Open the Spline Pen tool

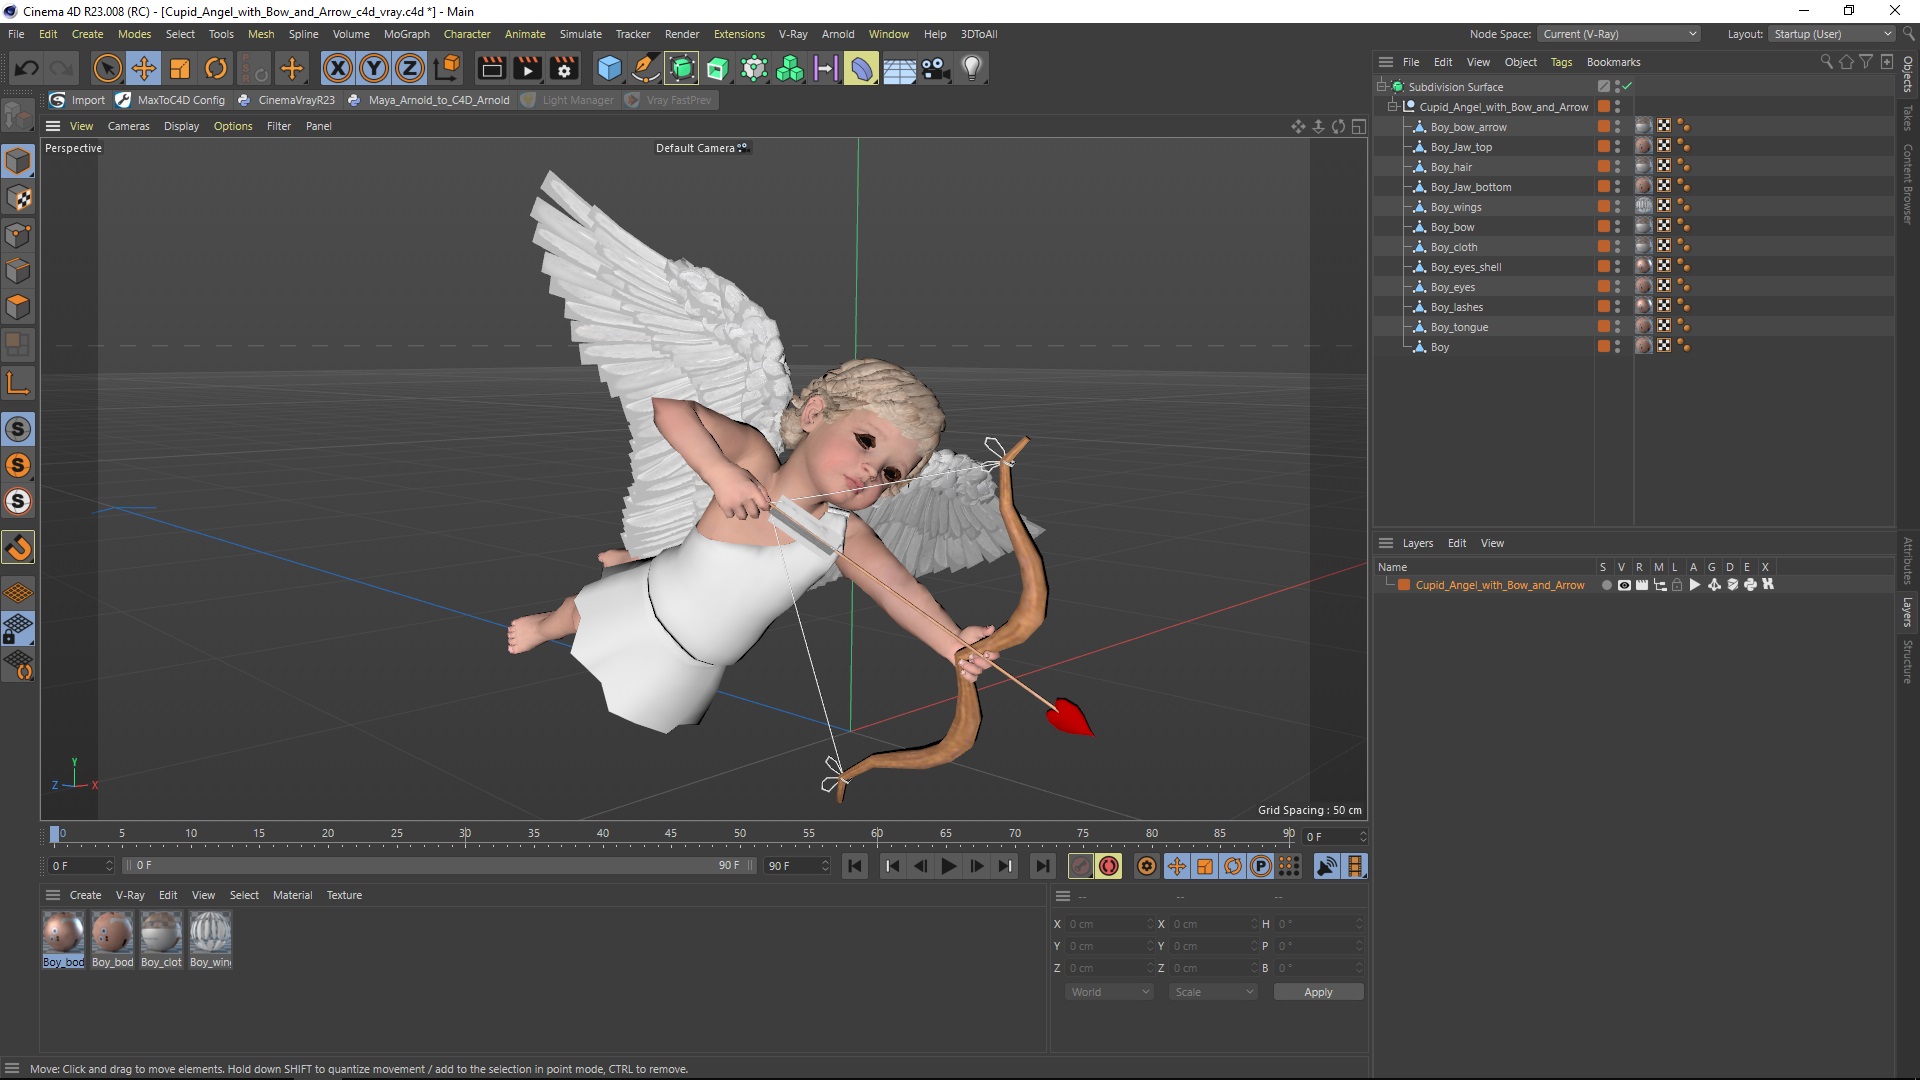(x=646, y=68)
